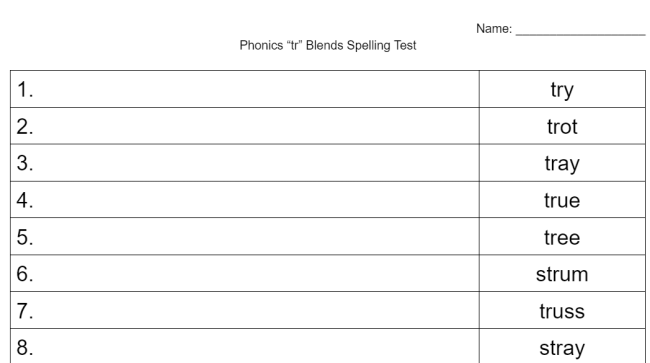Select the word "truss" in the table
This screenshot has width=650, height=363.
click(562, 311)
